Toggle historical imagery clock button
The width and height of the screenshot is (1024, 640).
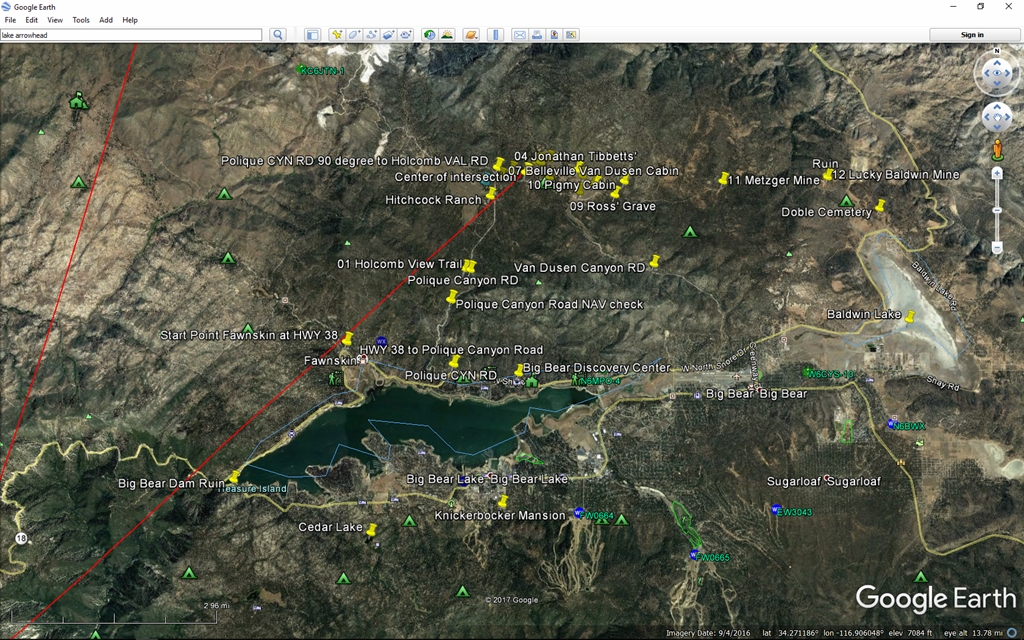430,35
